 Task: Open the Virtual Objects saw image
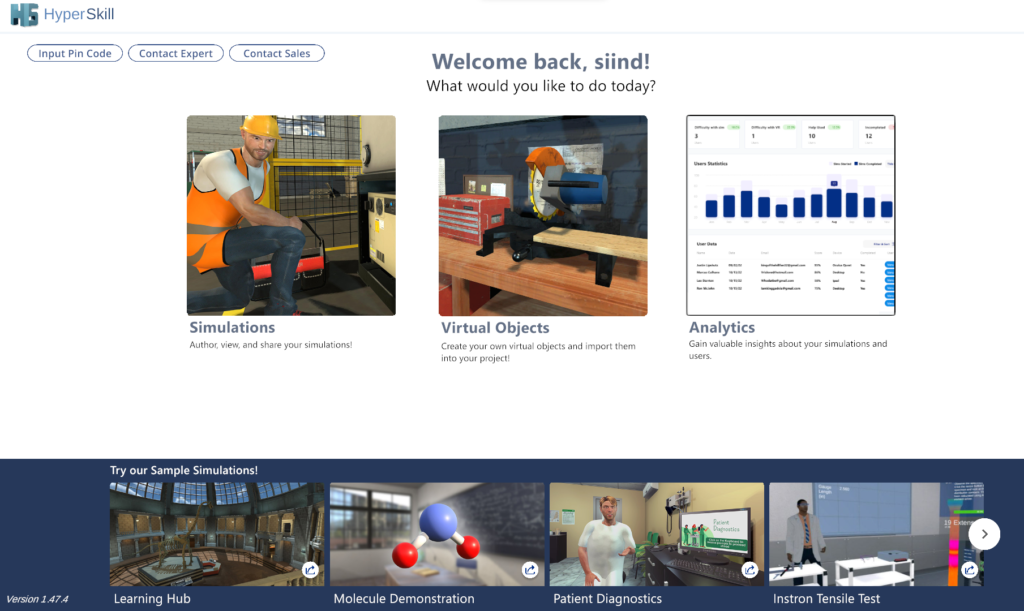pos(543,215)
